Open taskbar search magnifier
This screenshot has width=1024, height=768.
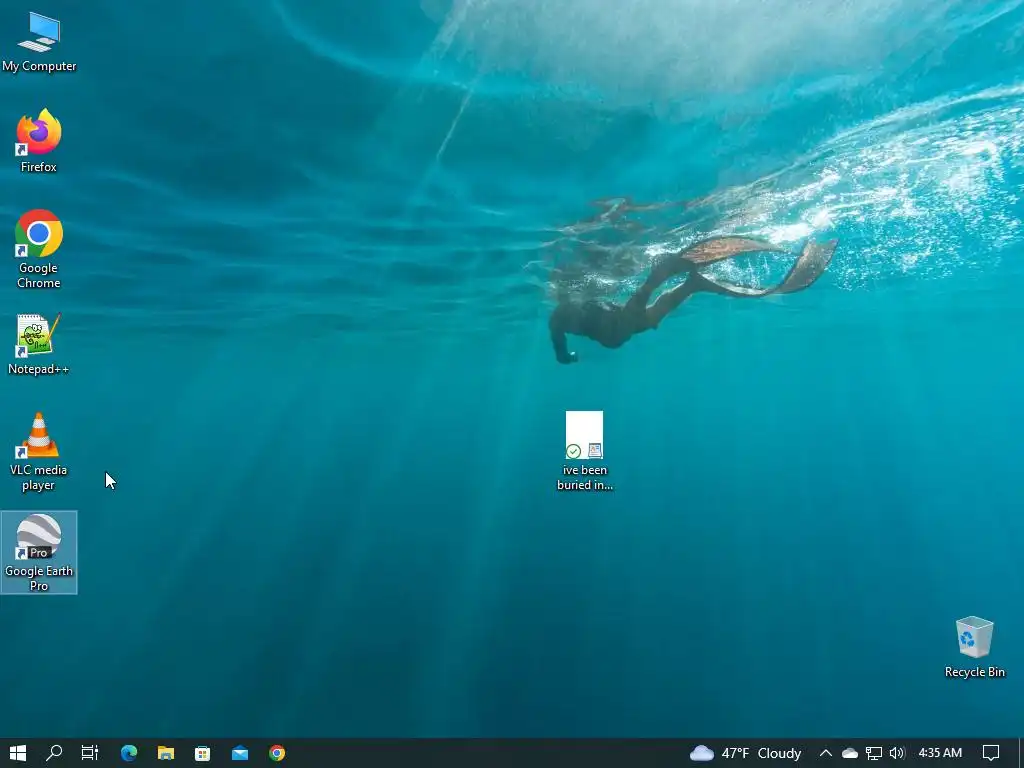(54, 753)
